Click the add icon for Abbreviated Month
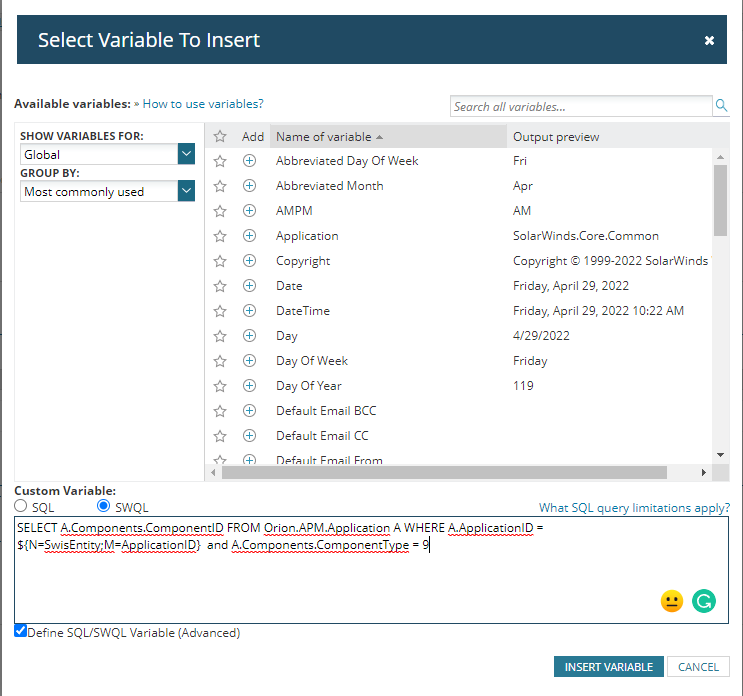This screenshot has width=743, height=696. tap(250, 186)
